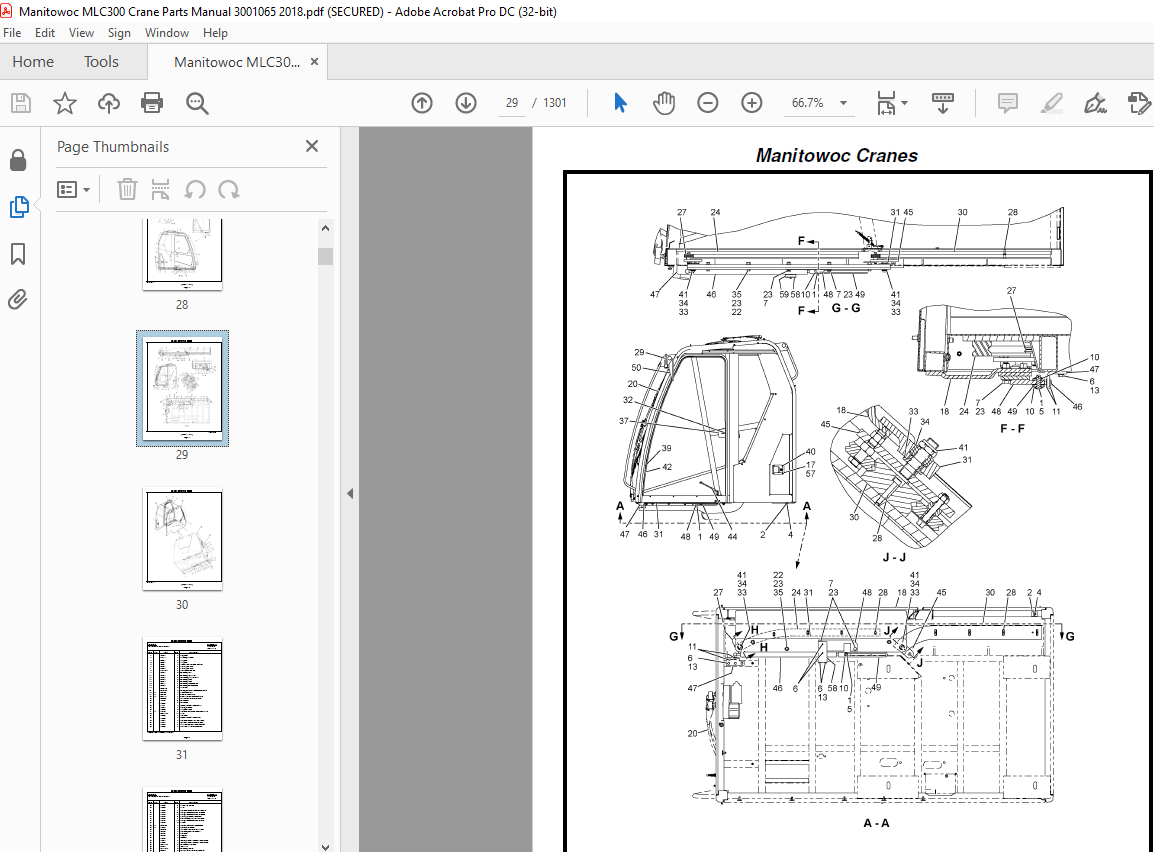Screen dimensions: 1154x852
Task: Click the A - A section label
Action: point(876,823)
